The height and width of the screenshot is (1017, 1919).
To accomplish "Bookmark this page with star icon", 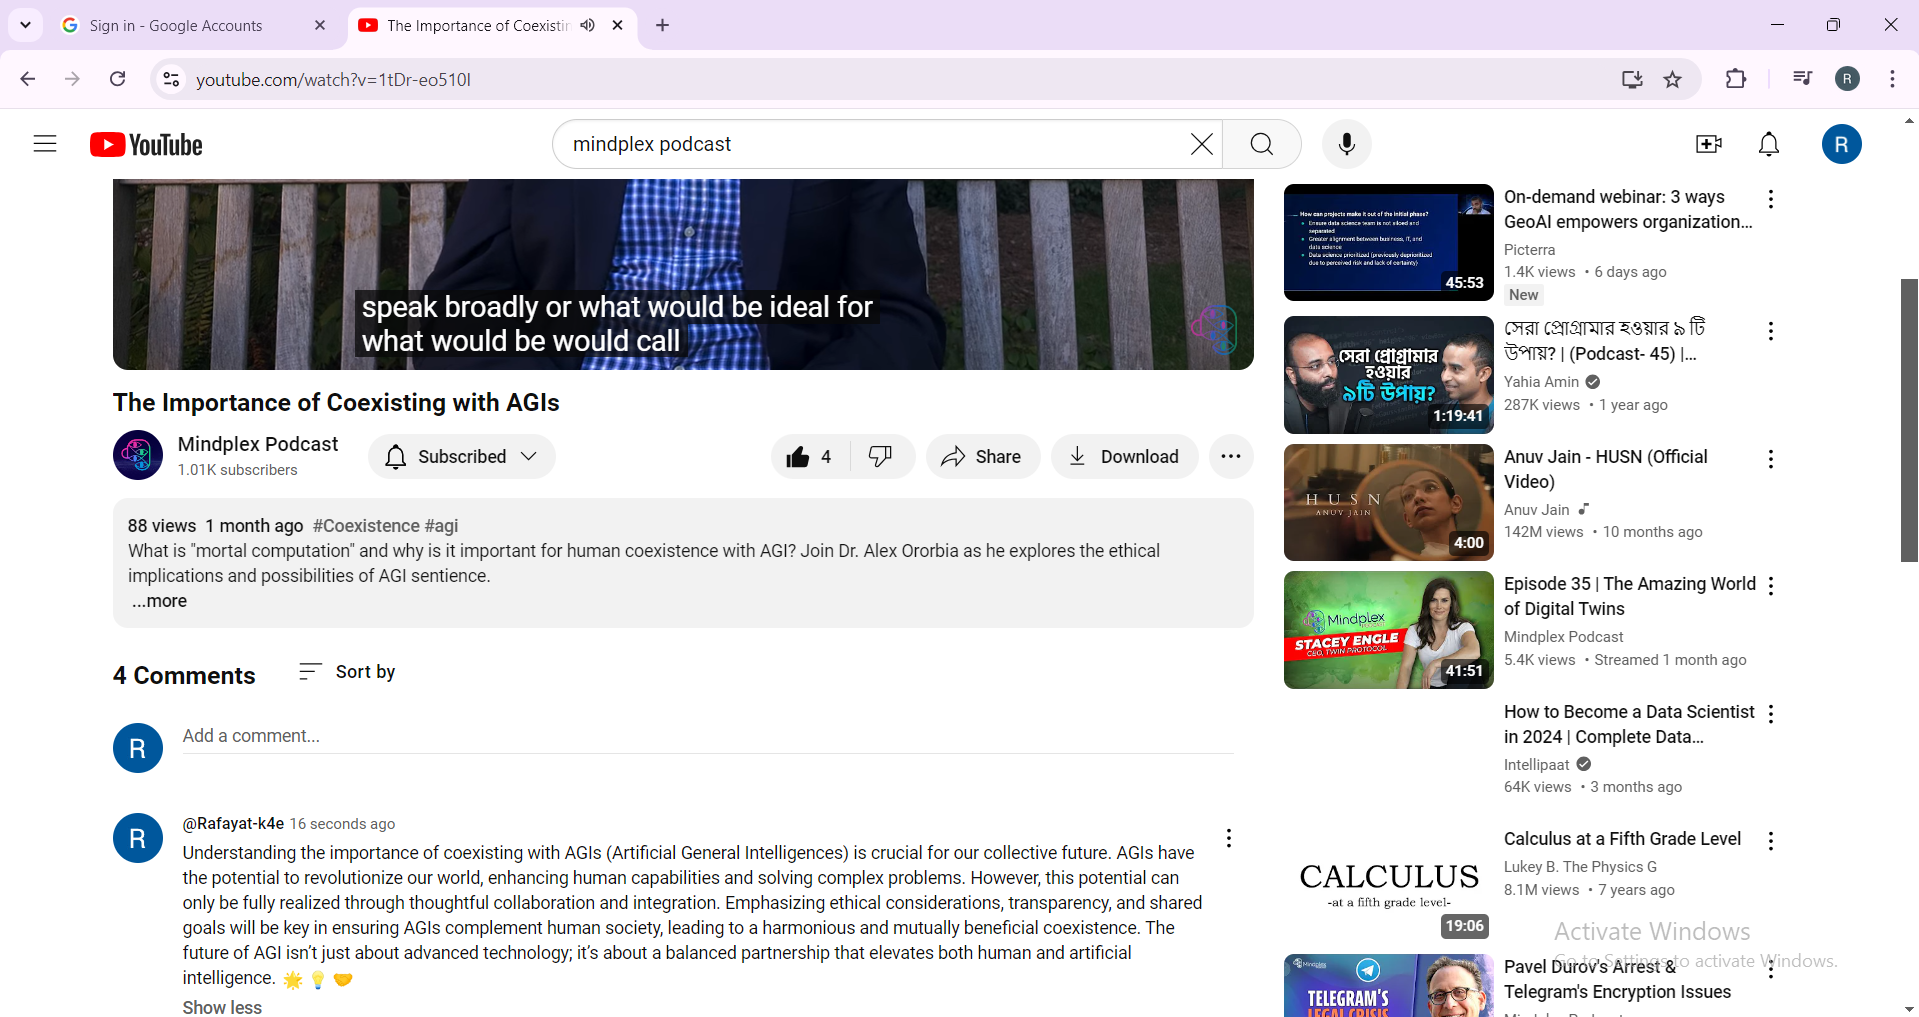I will [1673, 79].
